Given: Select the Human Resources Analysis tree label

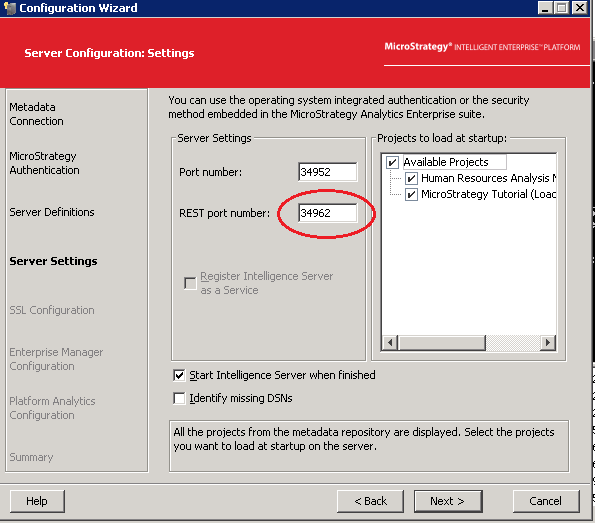Looking at the screenshot, I should click(x=488, y=178).
